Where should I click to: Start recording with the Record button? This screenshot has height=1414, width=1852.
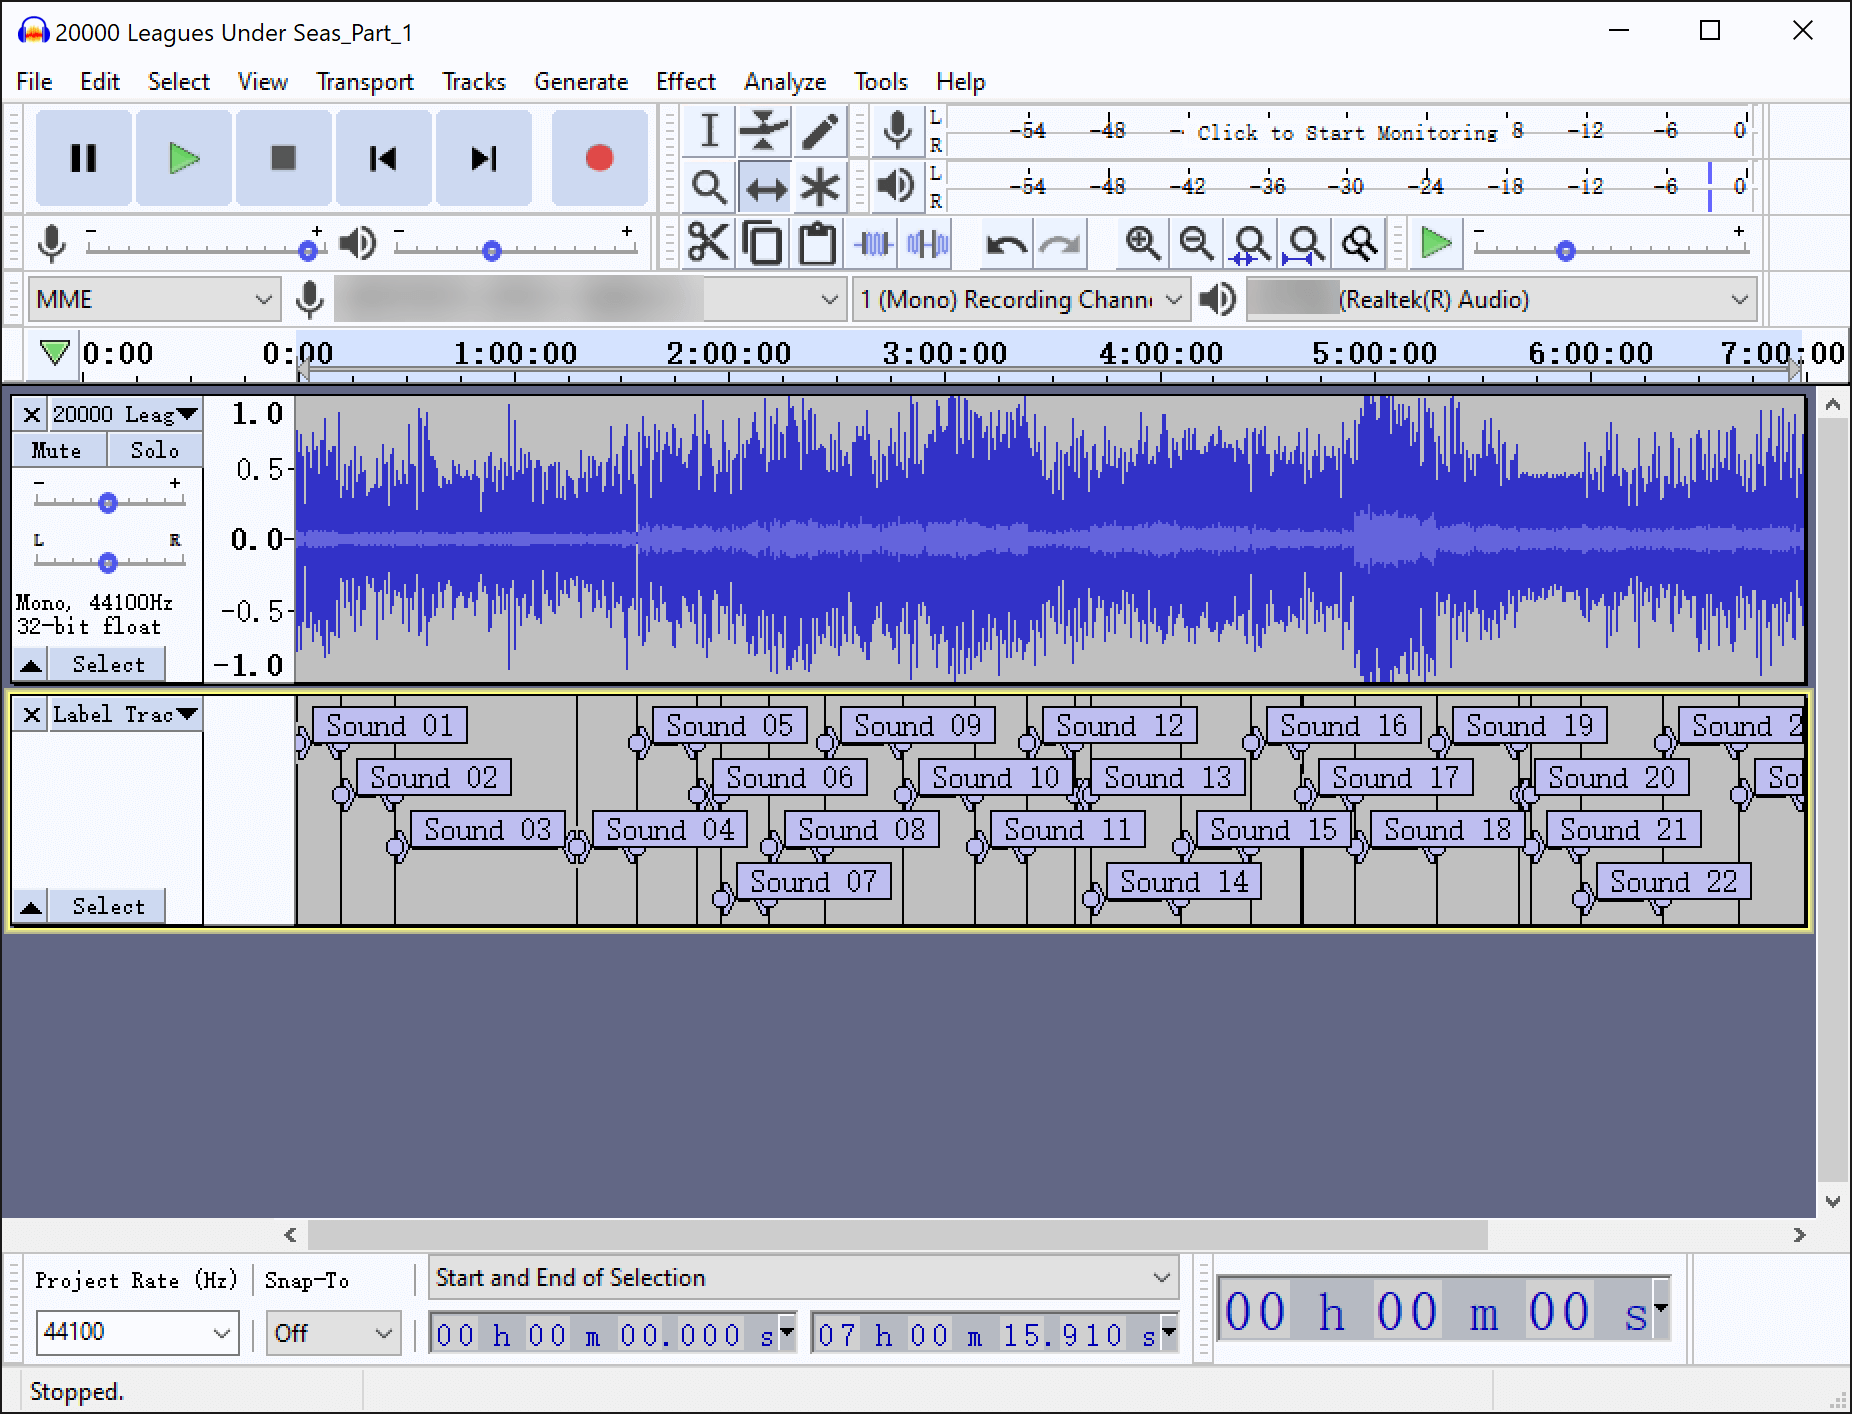(x=599, y=158)
